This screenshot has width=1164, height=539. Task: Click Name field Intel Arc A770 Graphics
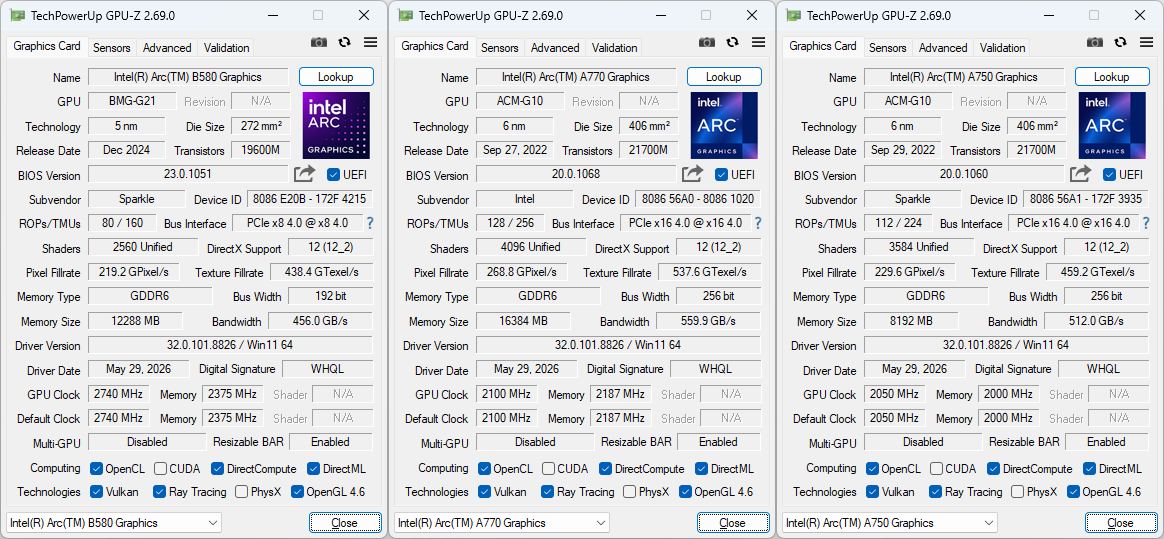(576, 76)
